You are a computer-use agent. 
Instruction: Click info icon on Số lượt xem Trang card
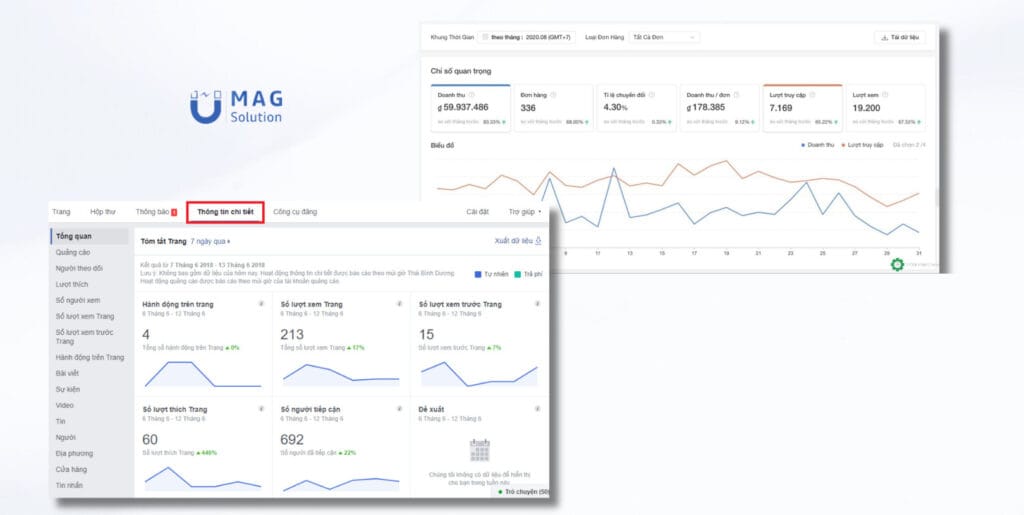point(398,304)
